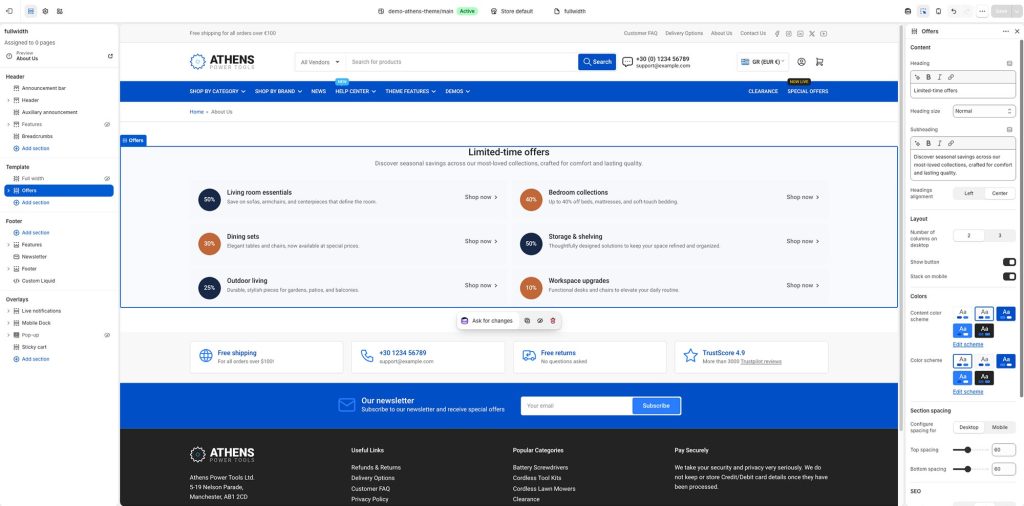The height and width of the screenshot is (506, 1024).
Task: Click the hide section icon in floating toolbar
Action: point(540,321)
